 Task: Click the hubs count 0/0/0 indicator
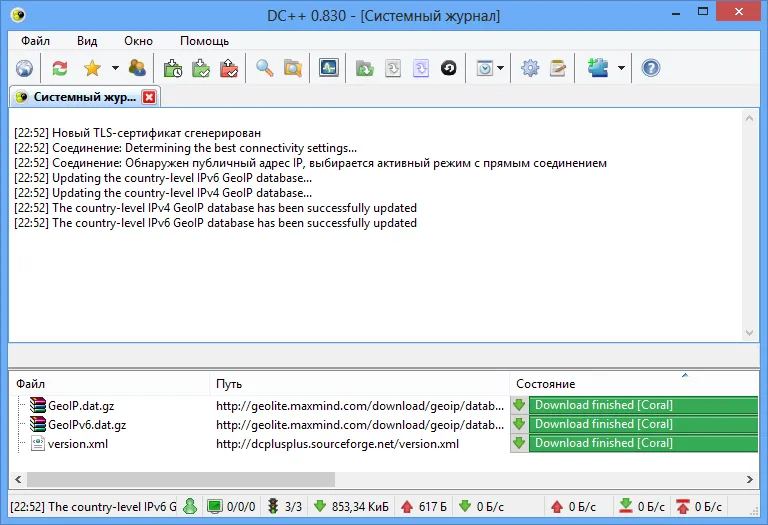click(231, 506)
